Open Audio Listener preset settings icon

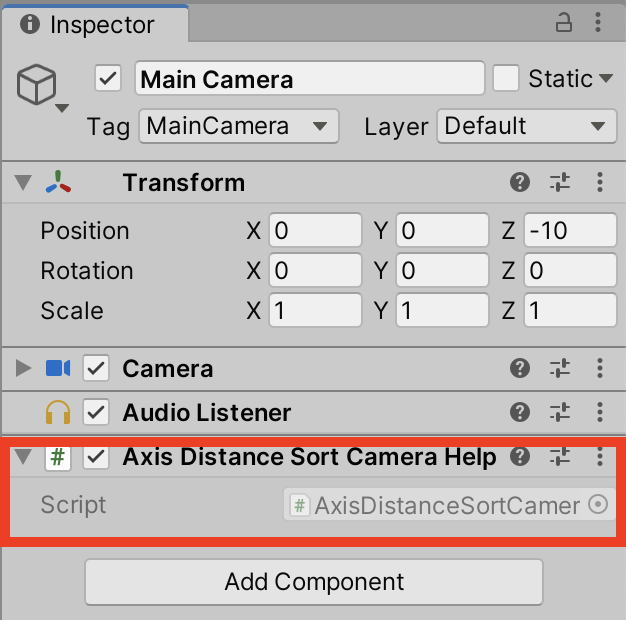click(560, 412)
